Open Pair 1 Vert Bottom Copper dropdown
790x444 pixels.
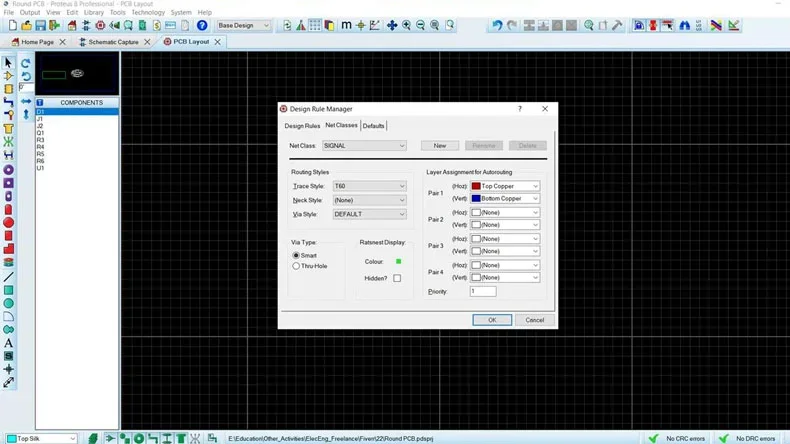tap(505, 199)
